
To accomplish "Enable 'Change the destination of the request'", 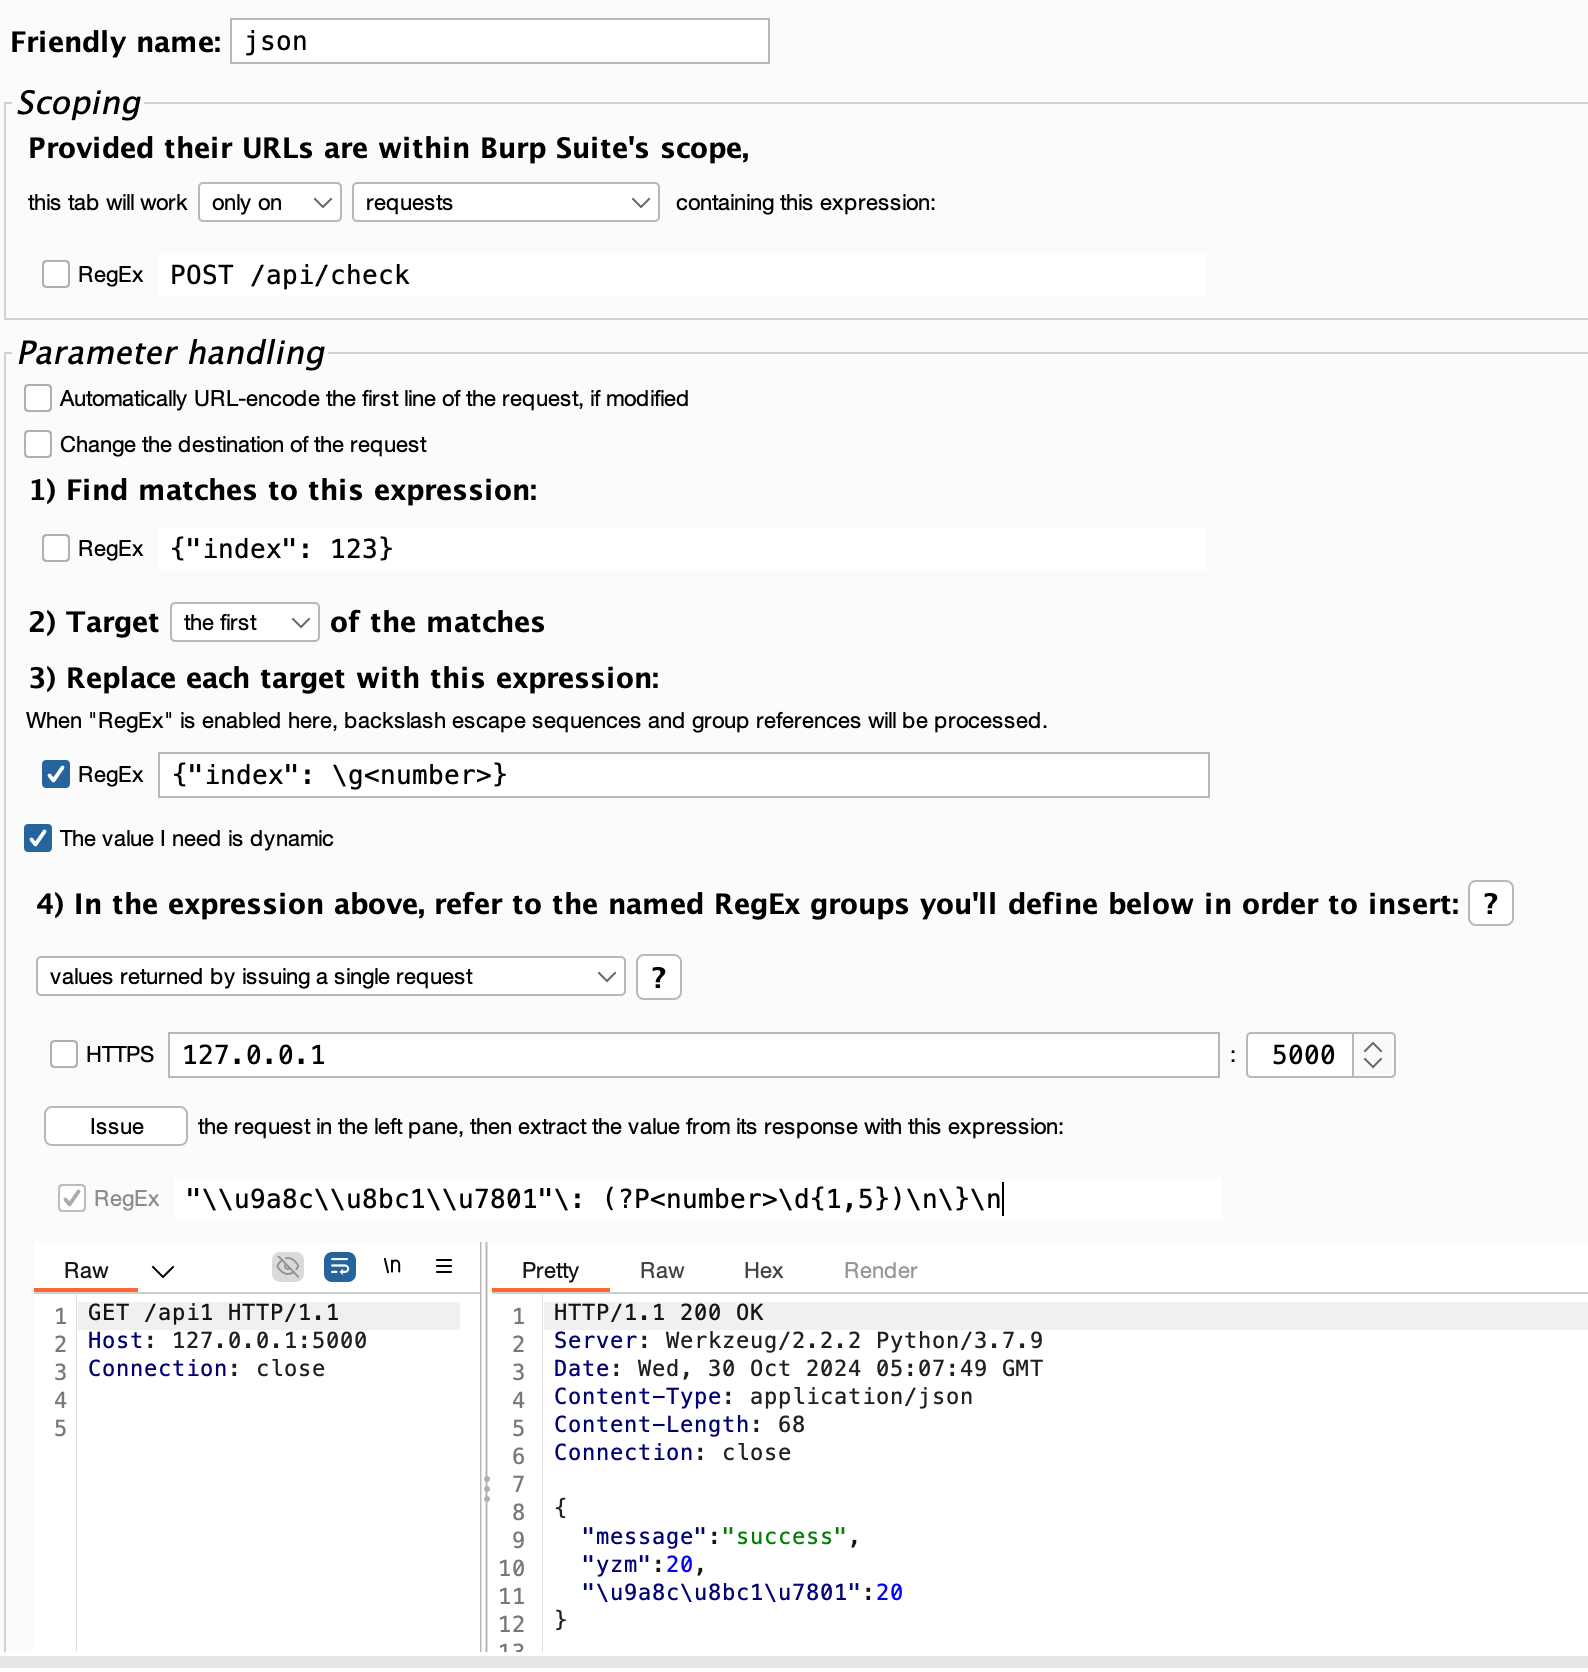I will click(x=38, y=444).
